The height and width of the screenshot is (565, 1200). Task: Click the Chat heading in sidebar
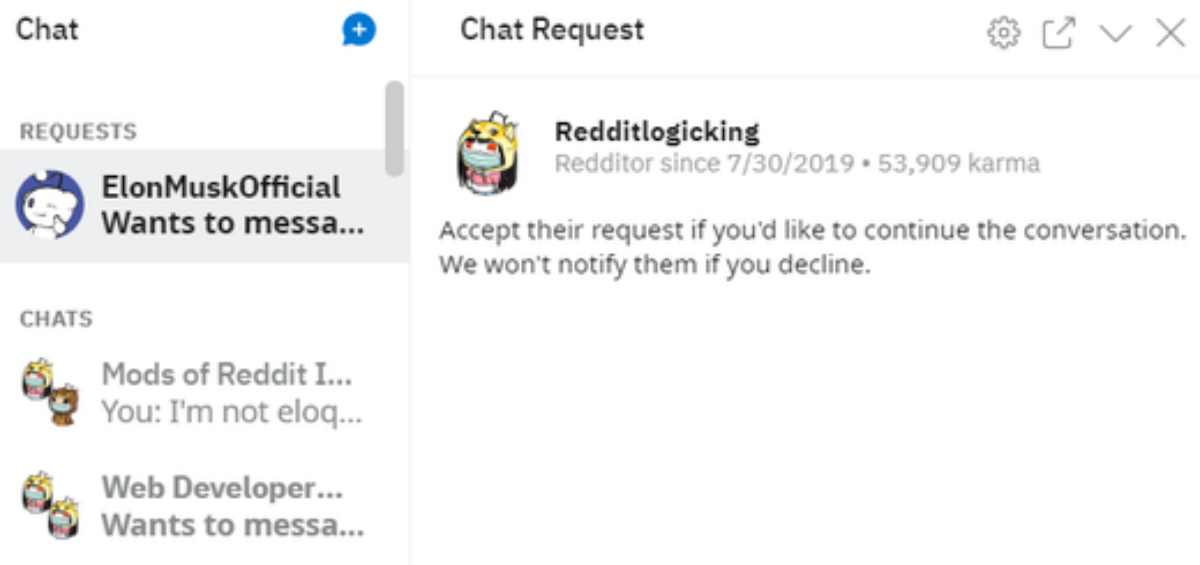point(47,29)
